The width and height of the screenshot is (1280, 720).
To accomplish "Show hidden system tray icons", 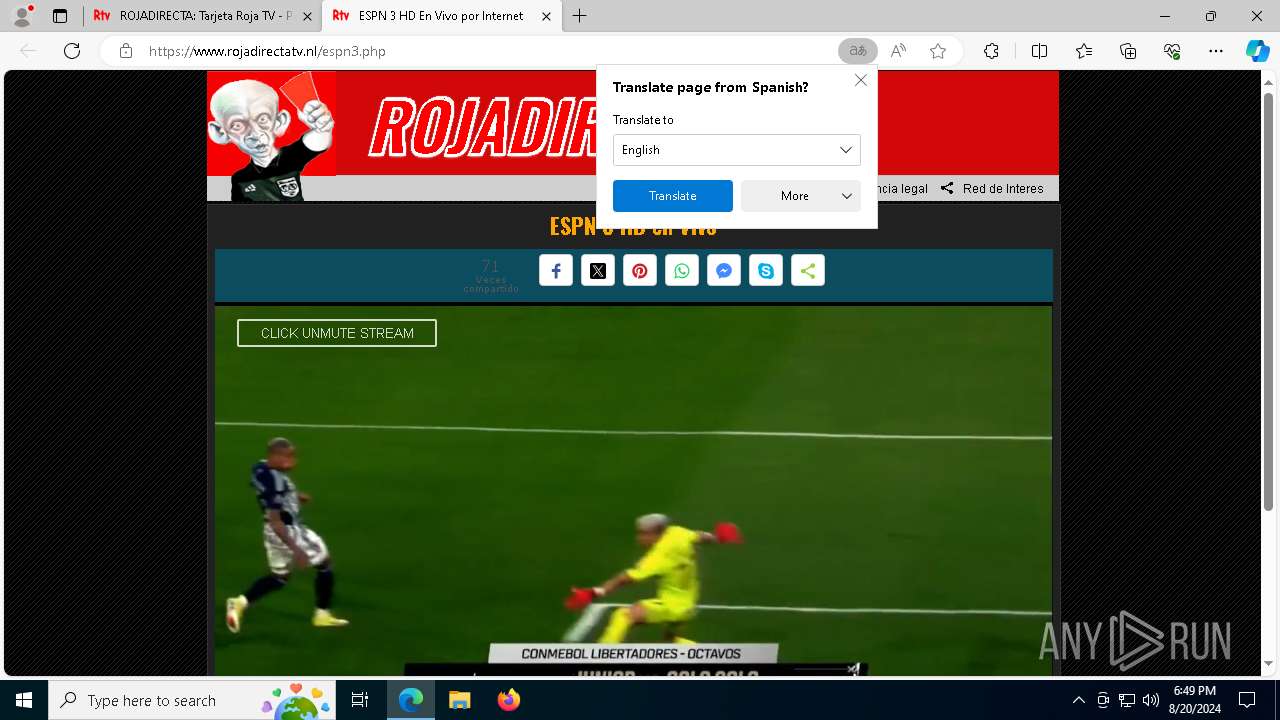I will (1078, 700).
